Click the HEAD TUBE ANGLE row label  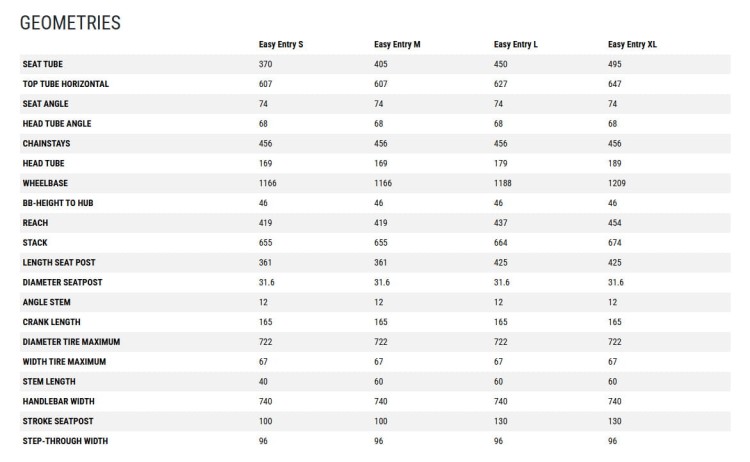click(57, 124)
